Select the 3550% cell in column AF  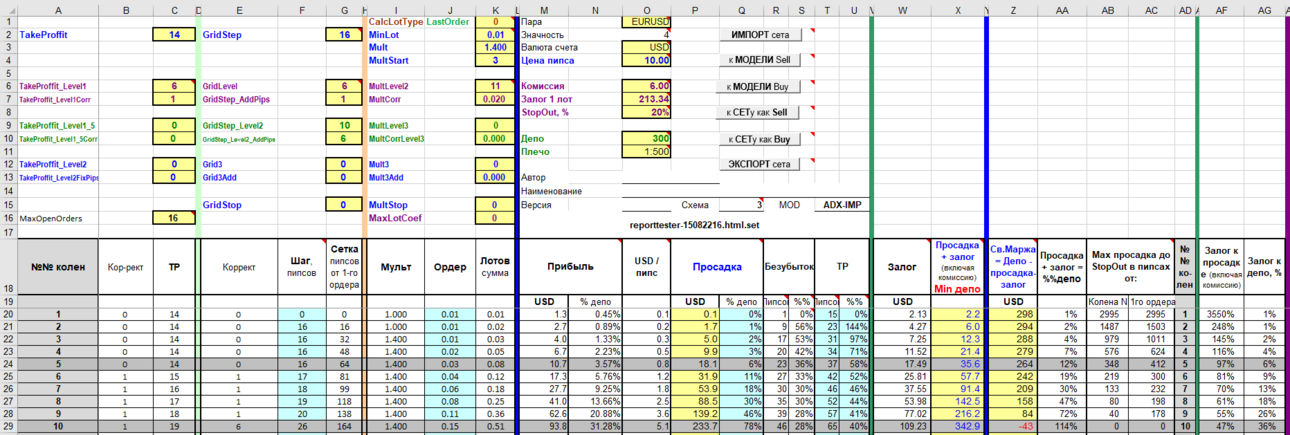coord(1221,314)
